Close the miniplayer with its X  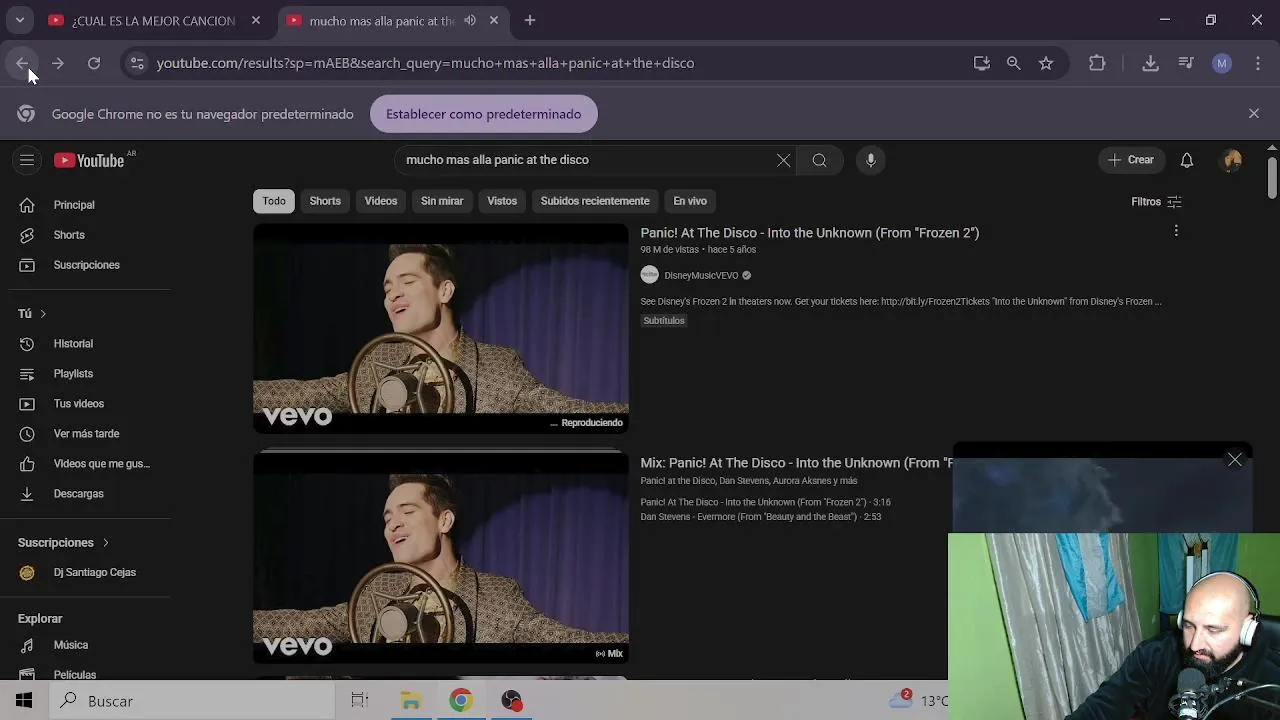(1235, 460)
